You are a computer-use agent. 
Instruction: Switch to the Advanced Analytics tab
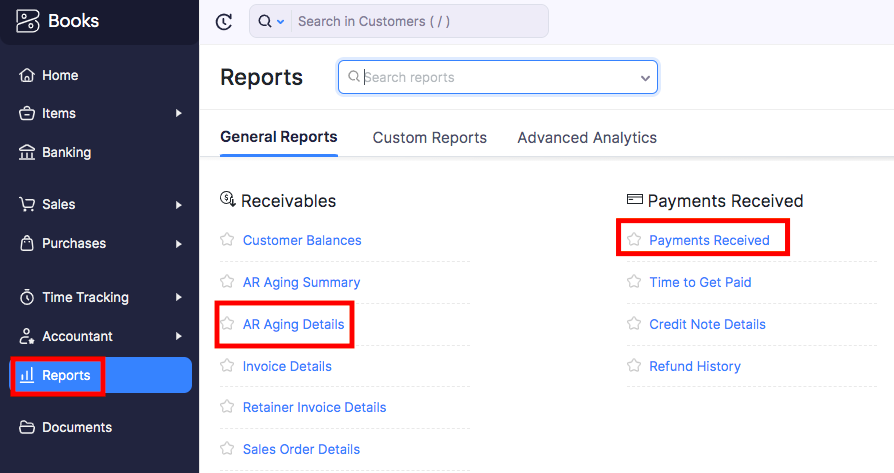[587, 138]
